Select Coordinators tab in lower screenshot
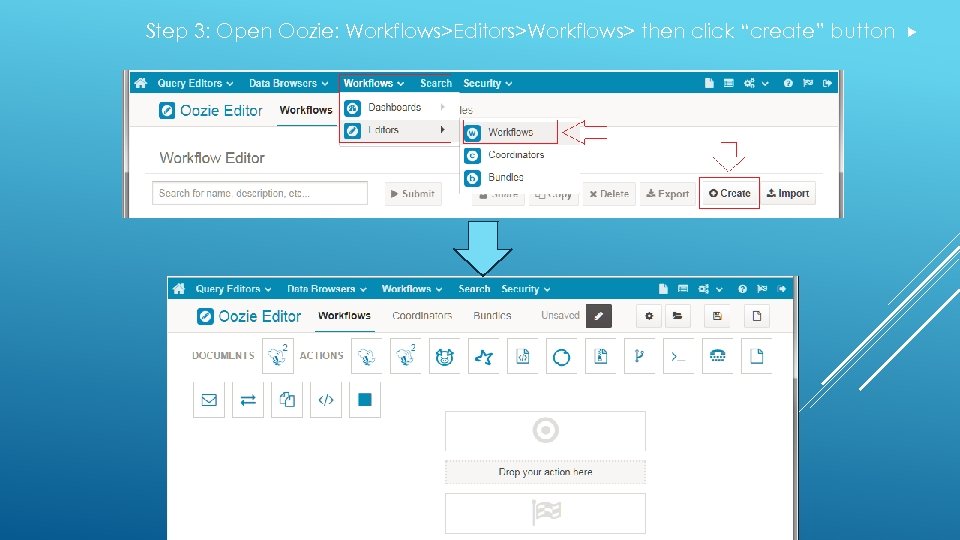Image resolution: width=960 pixels, height=540 pixels. pos(422,316)
